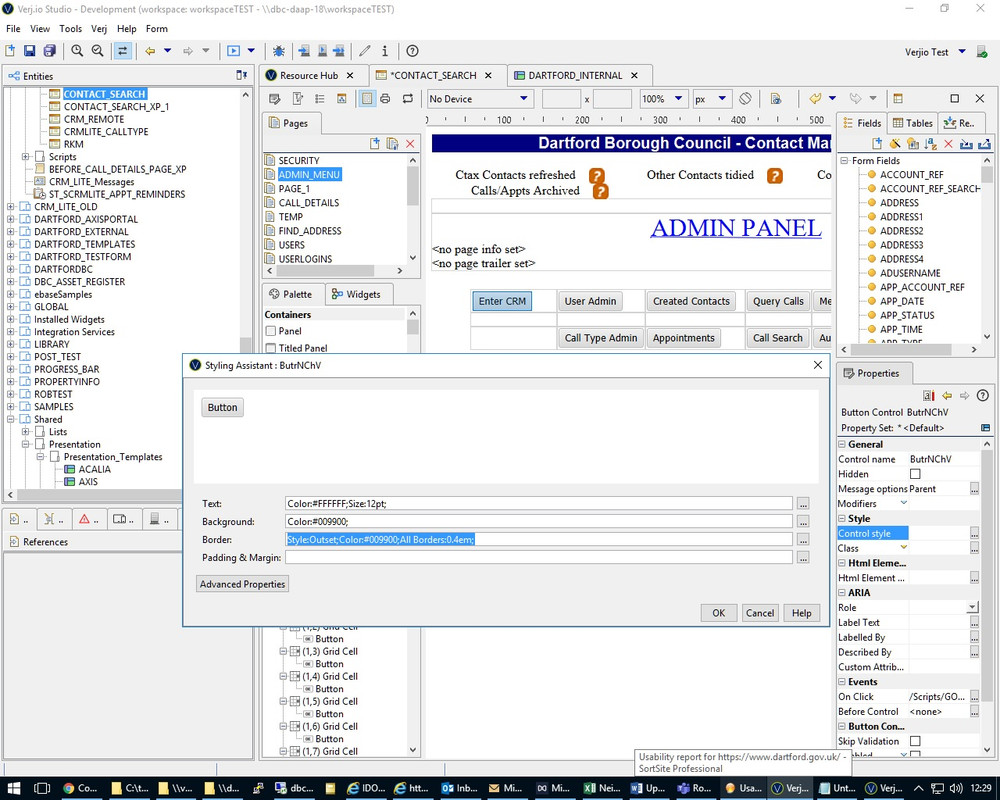Open Help via the question mark icon
The width and height of the screenshot is (1000, 800).
(413, 51)
